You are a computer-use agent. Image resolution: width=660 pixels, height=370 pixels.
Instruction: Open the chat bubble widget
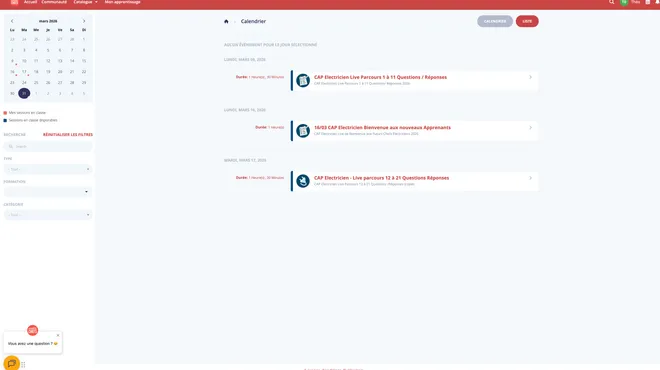click(x=12, y=363)
